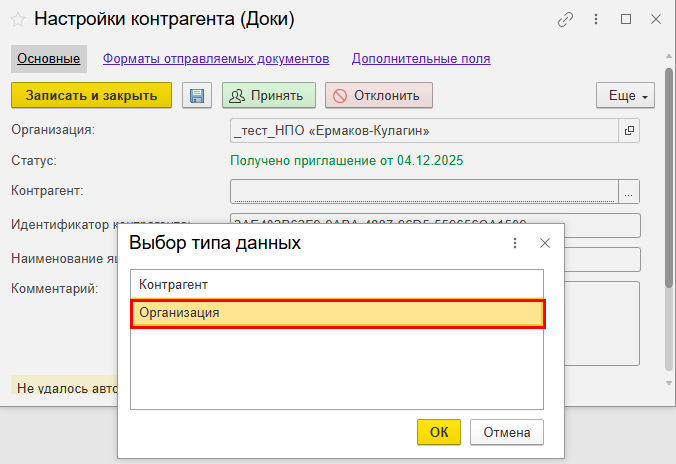Open Дополнительные поля tab
Viewport: 676px width, 464px height.
click(x=421, y=59)
